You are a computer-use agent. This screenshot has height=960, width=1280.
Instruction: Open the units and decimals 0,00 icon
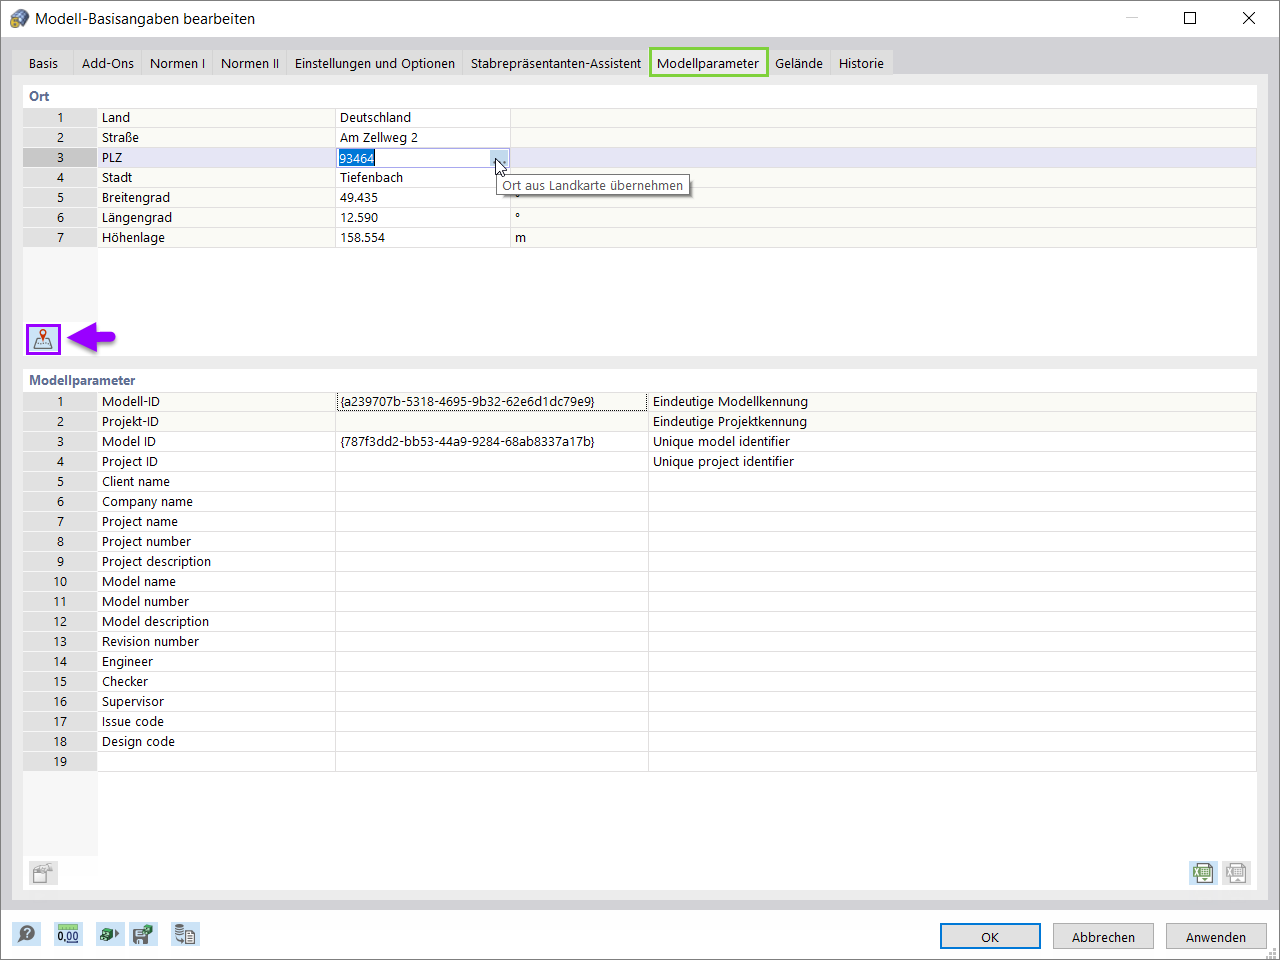coord(68,934)
